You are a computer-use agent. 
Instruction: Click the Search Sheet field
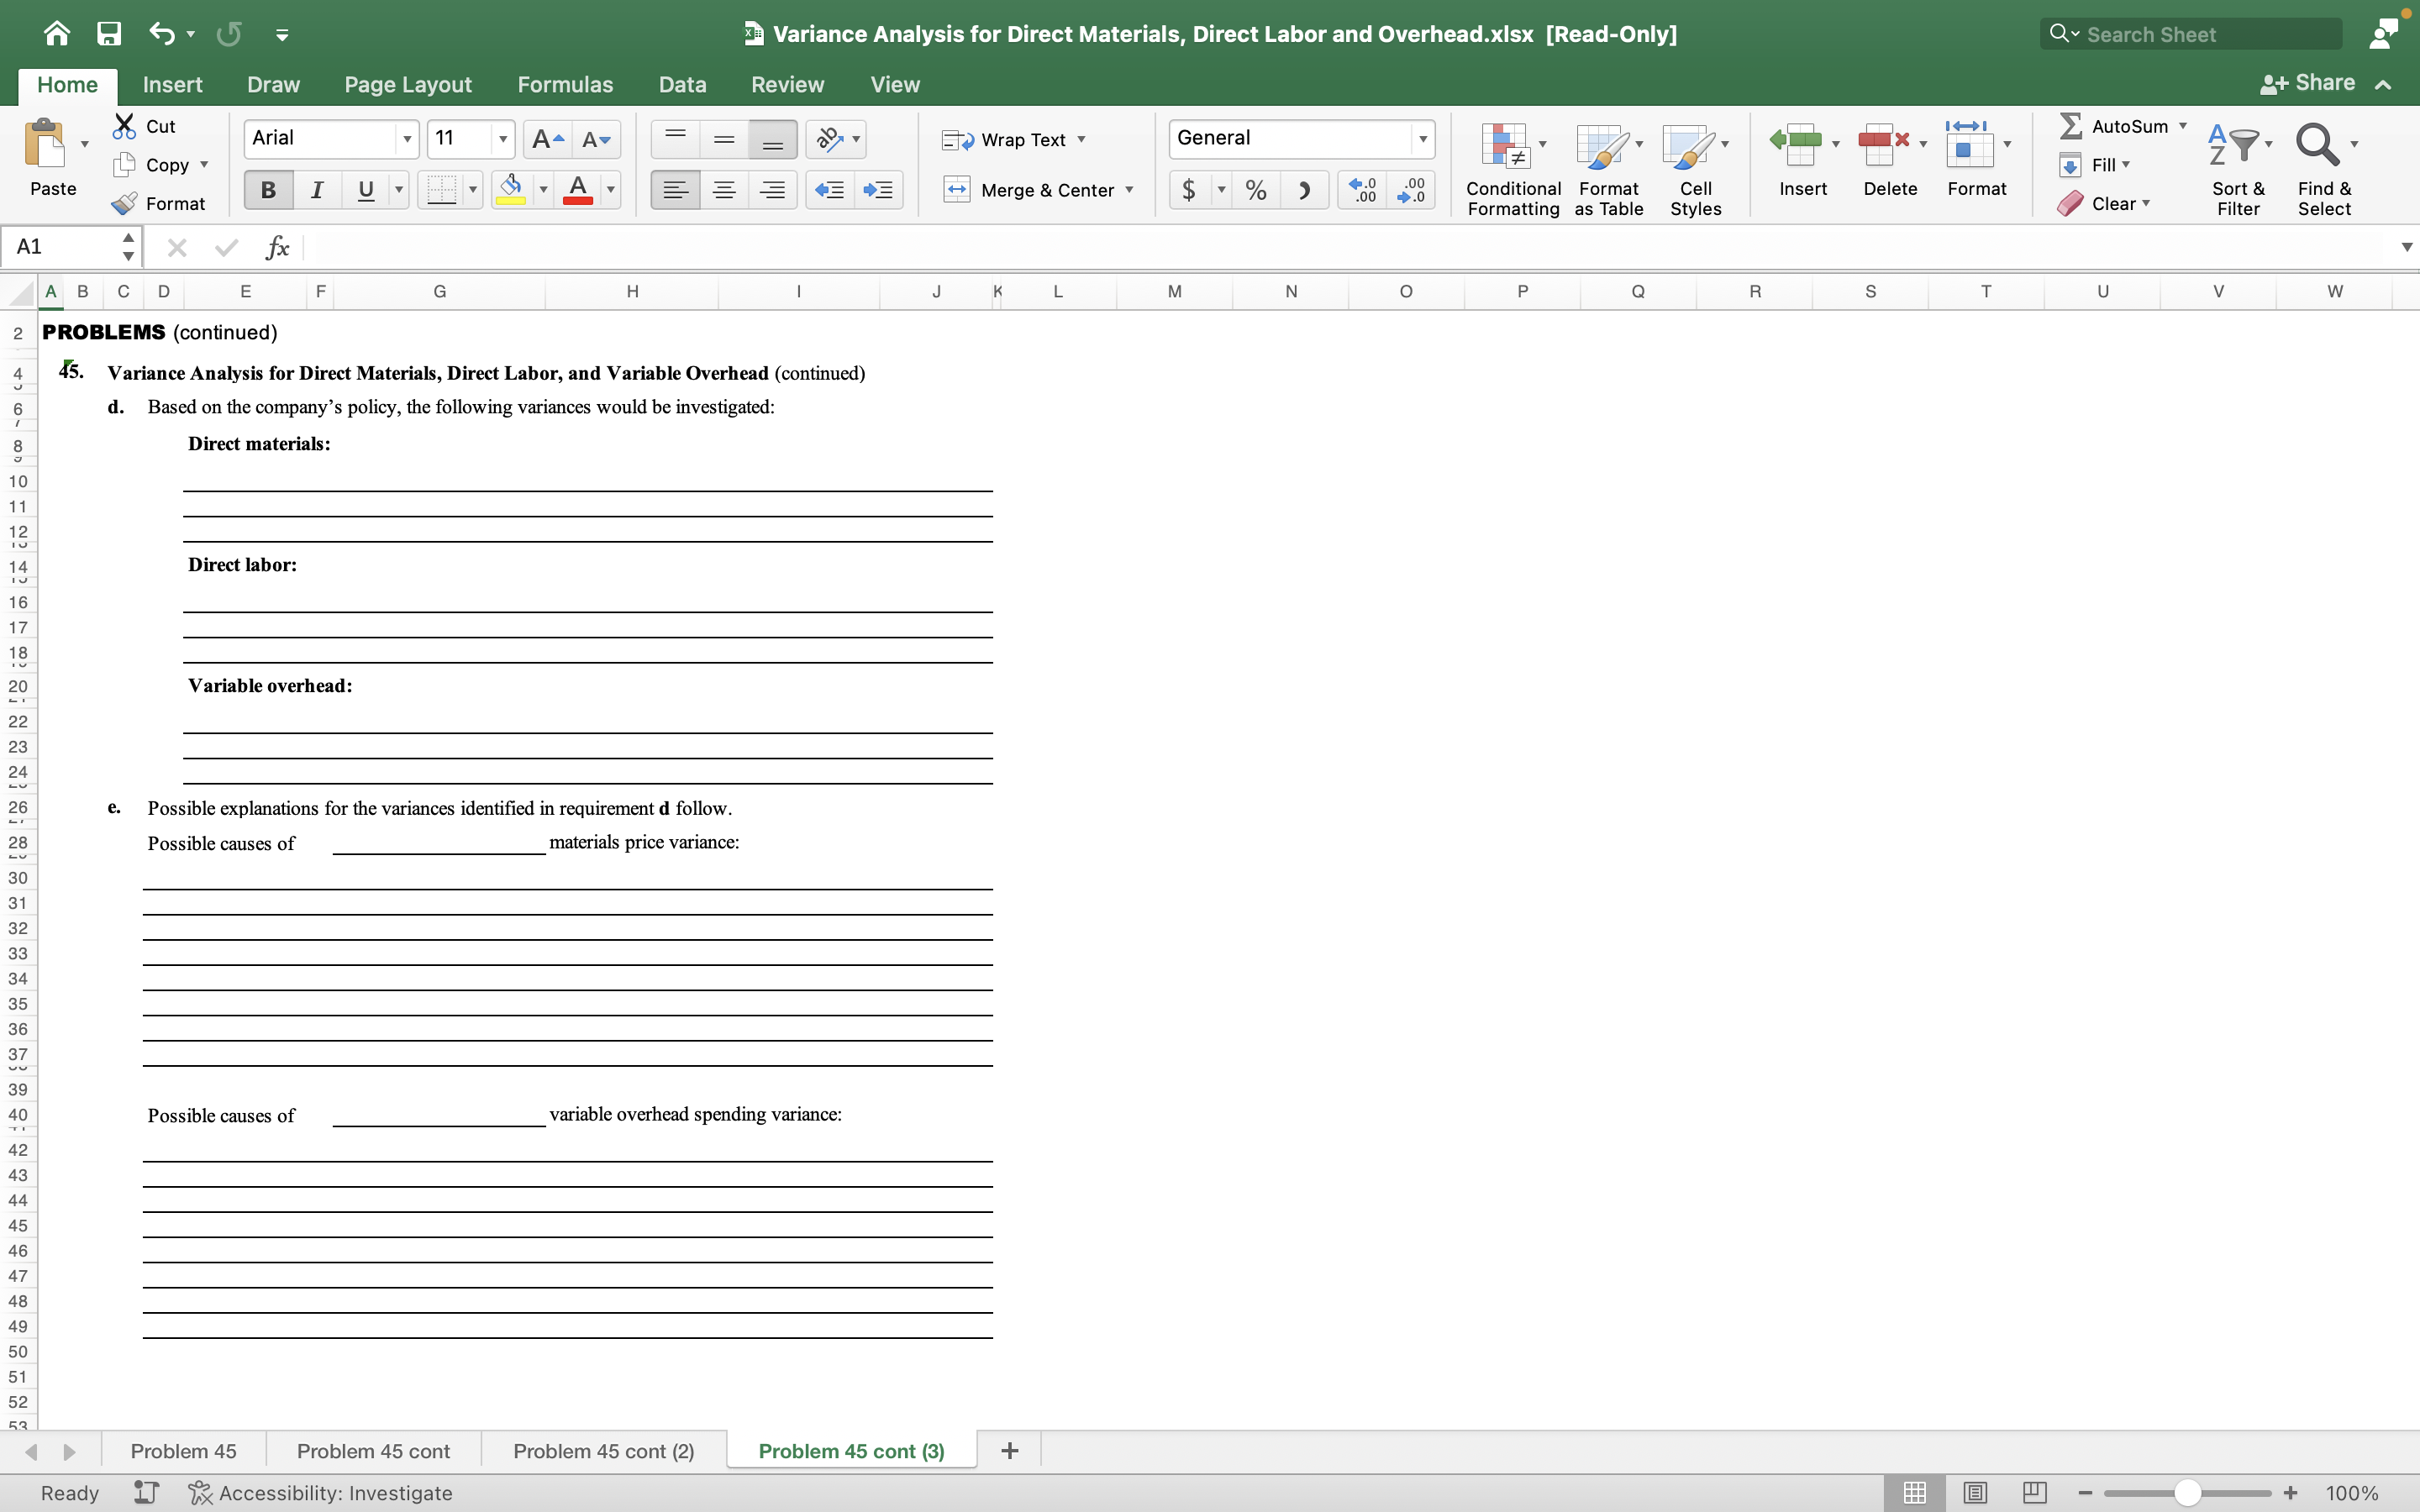2190,34
